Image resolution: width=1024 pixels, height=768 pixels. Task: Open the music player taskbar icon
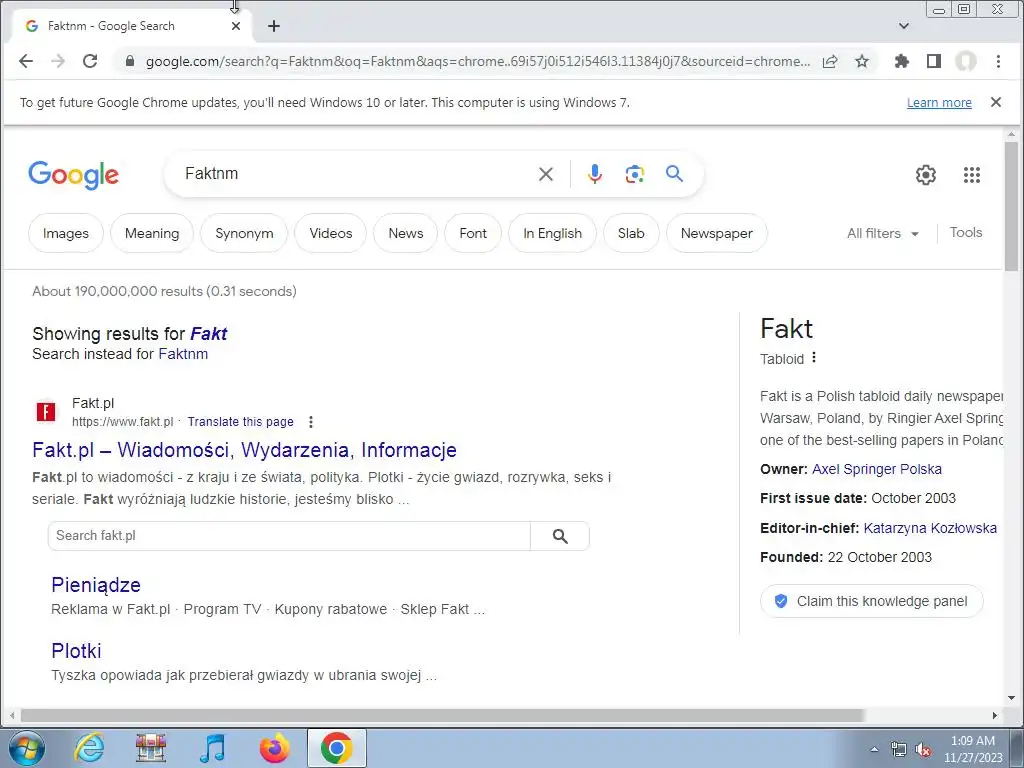point(212,748)
